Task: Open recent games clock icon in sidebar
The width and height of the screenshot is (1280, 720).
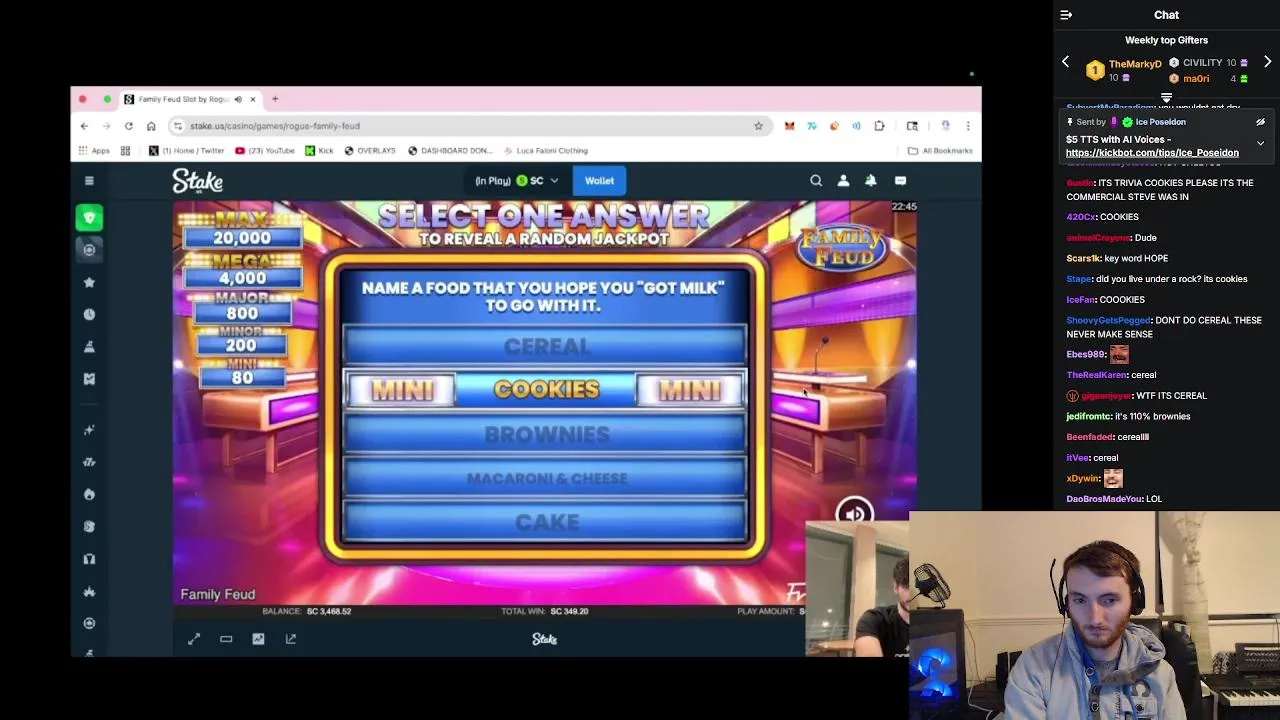Action: [x=89, y=314]
